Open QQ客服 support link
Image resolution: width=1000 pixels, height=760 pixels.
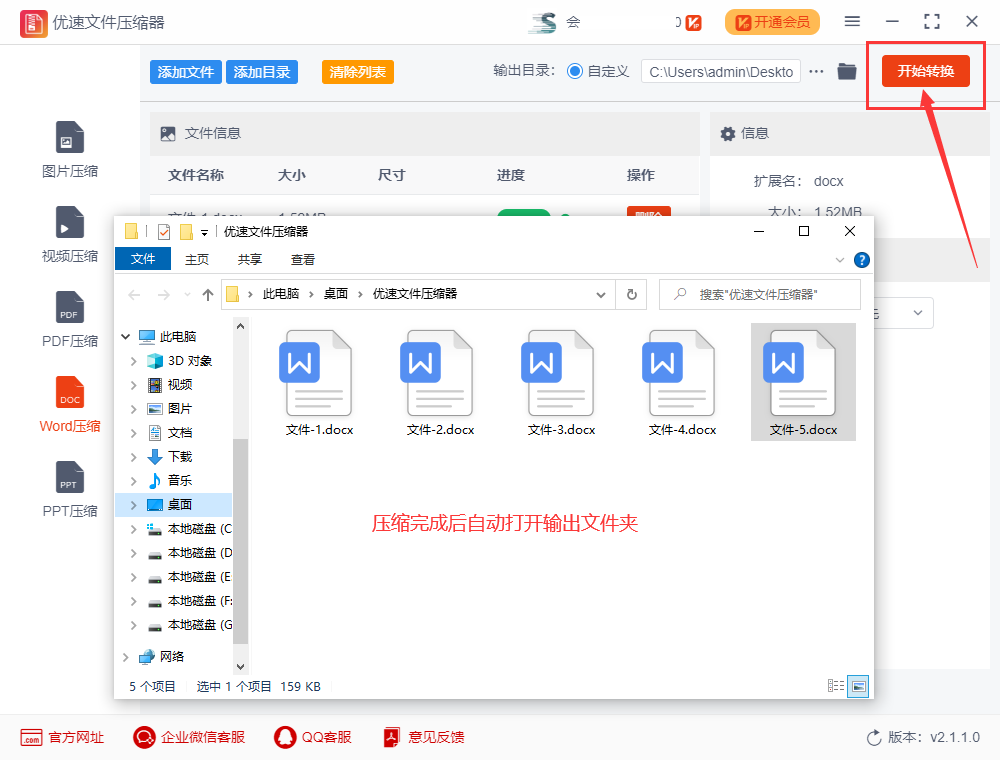(312, 738)
